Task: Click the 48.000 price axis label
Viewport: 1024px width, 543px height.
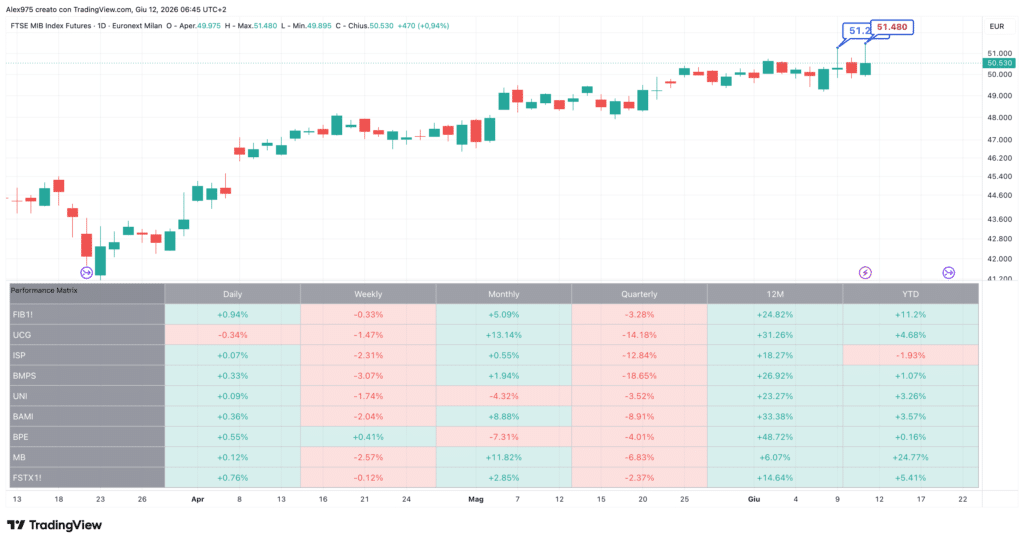Action: coord(999,118)
